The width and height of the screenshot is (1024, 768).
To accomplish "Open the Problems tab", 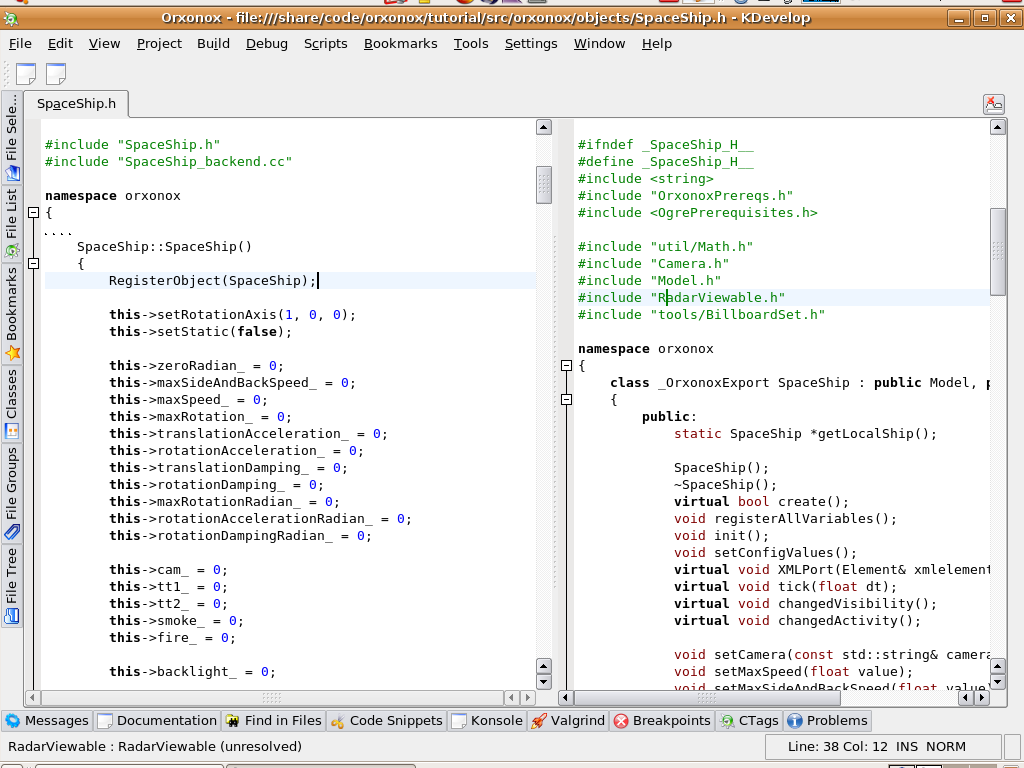I will click(x=828, y=720).
